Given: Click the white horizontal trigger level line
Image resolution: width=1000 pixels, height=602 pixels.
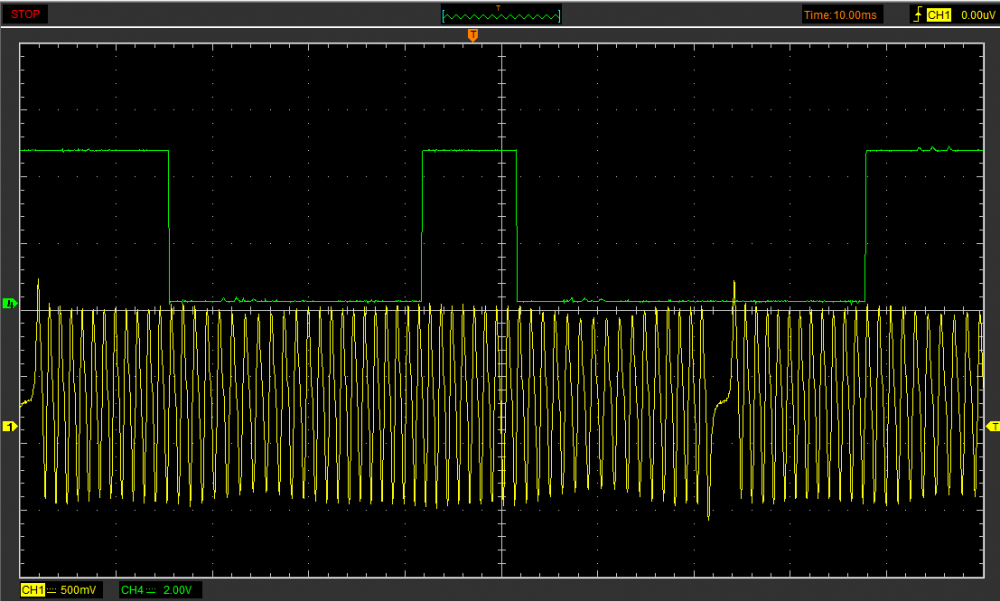Looking at the screenshot, I should click(620, 310).
